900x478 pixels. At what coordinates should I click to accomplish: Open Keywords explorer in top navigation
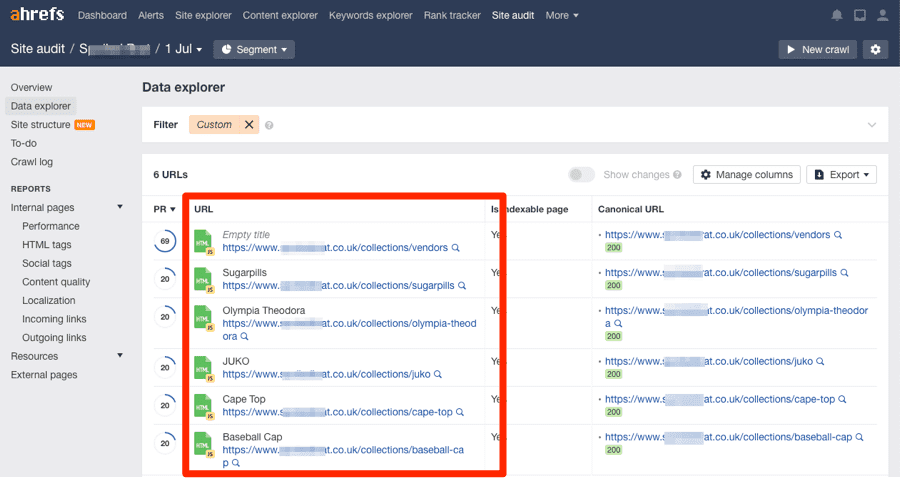point(371,15)
